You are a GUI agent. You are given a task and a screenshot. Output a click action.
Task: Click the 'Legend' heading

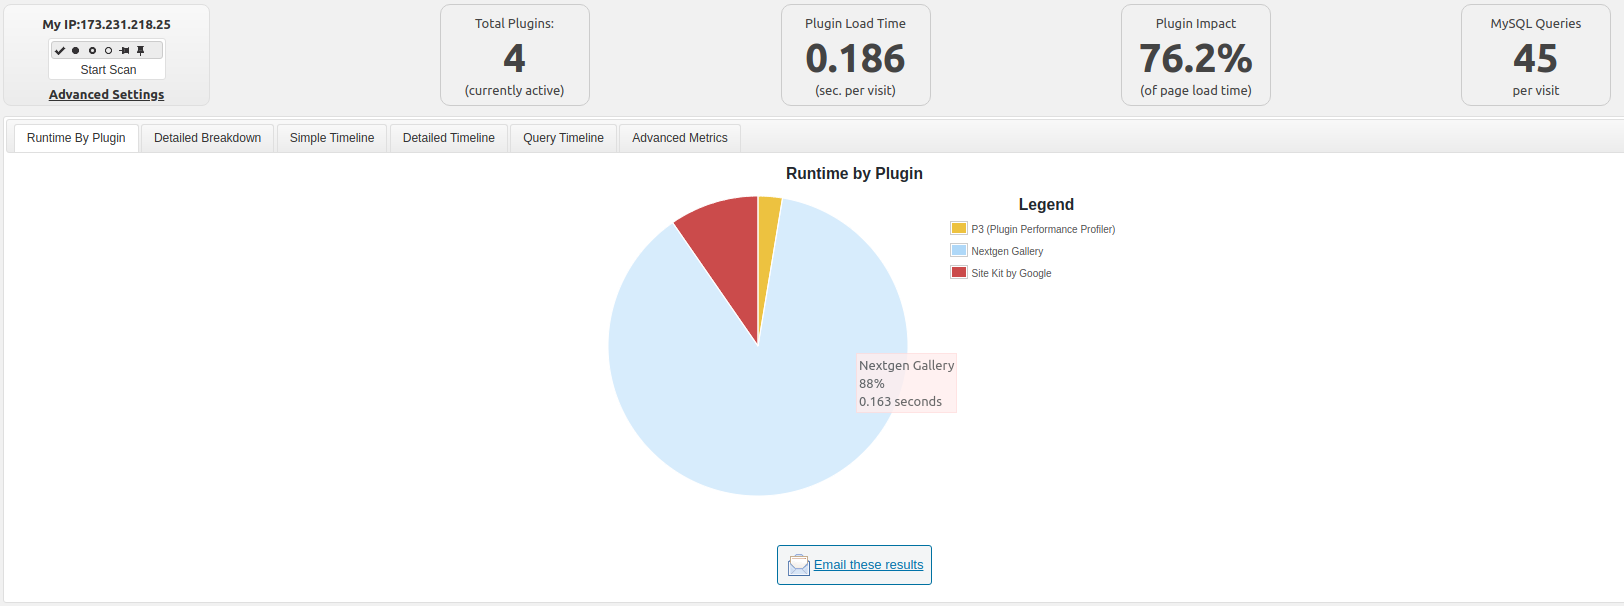coord(1046,204)
